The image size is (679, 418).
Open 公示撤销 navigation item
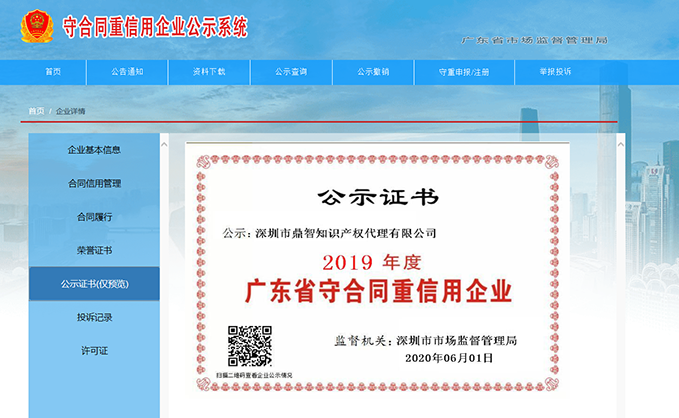click(x=373, y=72)
